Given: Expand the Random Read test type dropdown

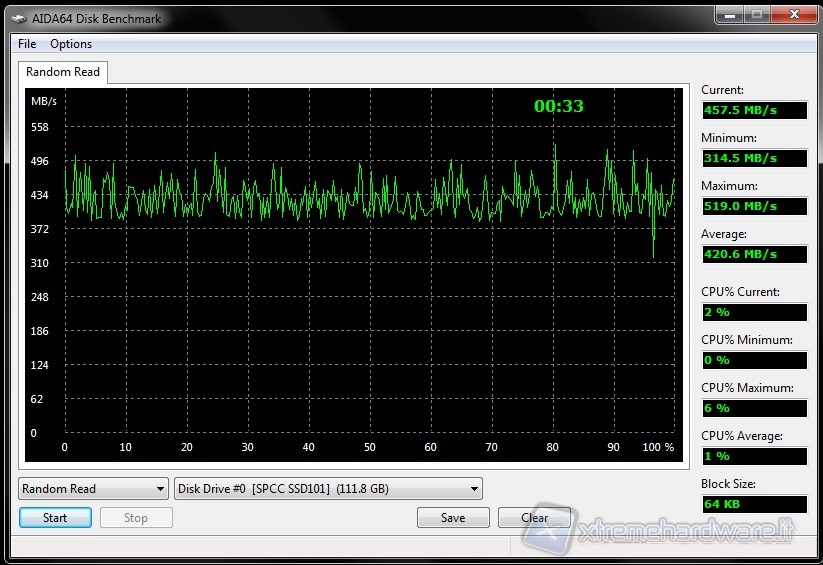Looking at the screenshot, I should coord(93,489).
